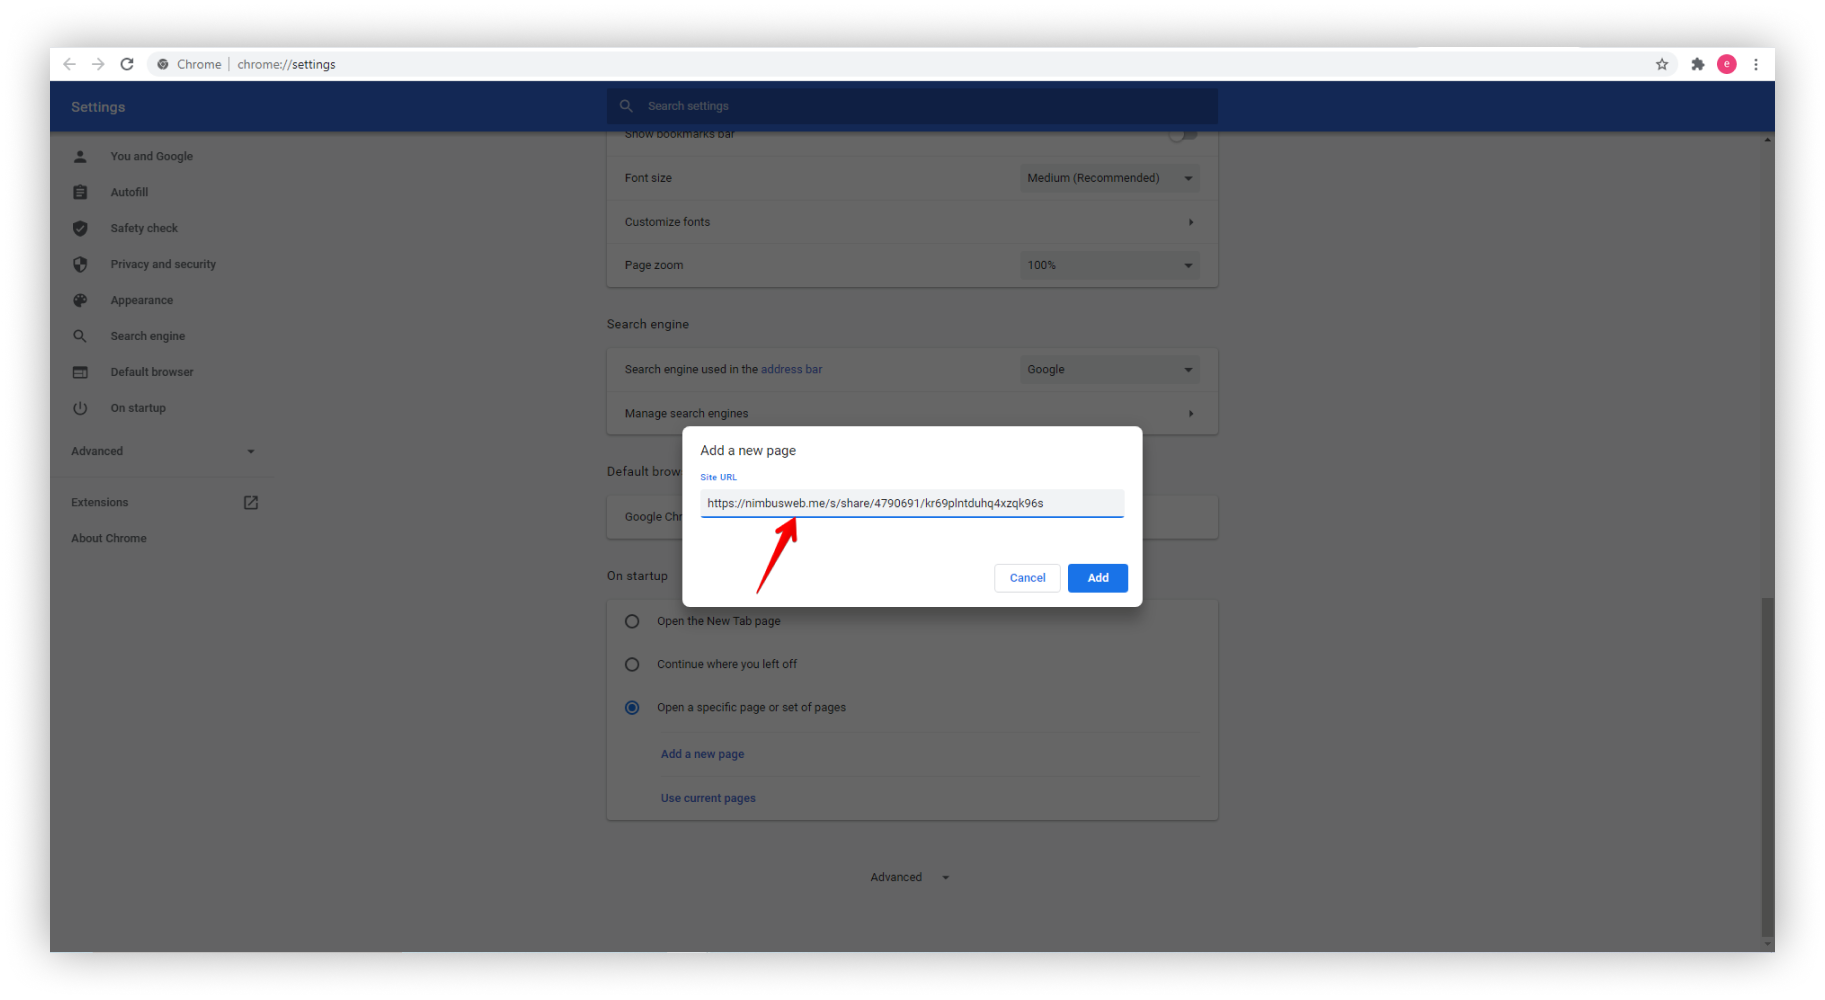
Task: Click the Add a new page link
Action: coord(702,754)
